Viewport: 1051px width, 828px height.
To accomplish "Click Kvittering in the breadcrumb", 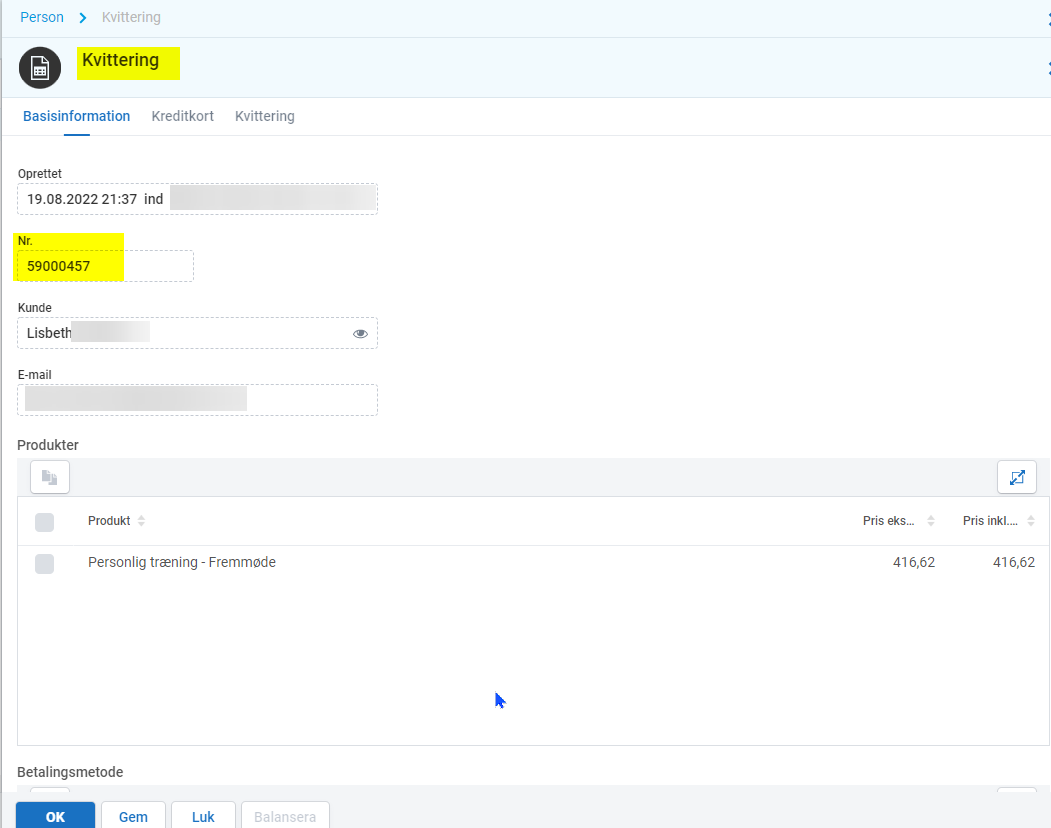I will click(x=131, y=17).
